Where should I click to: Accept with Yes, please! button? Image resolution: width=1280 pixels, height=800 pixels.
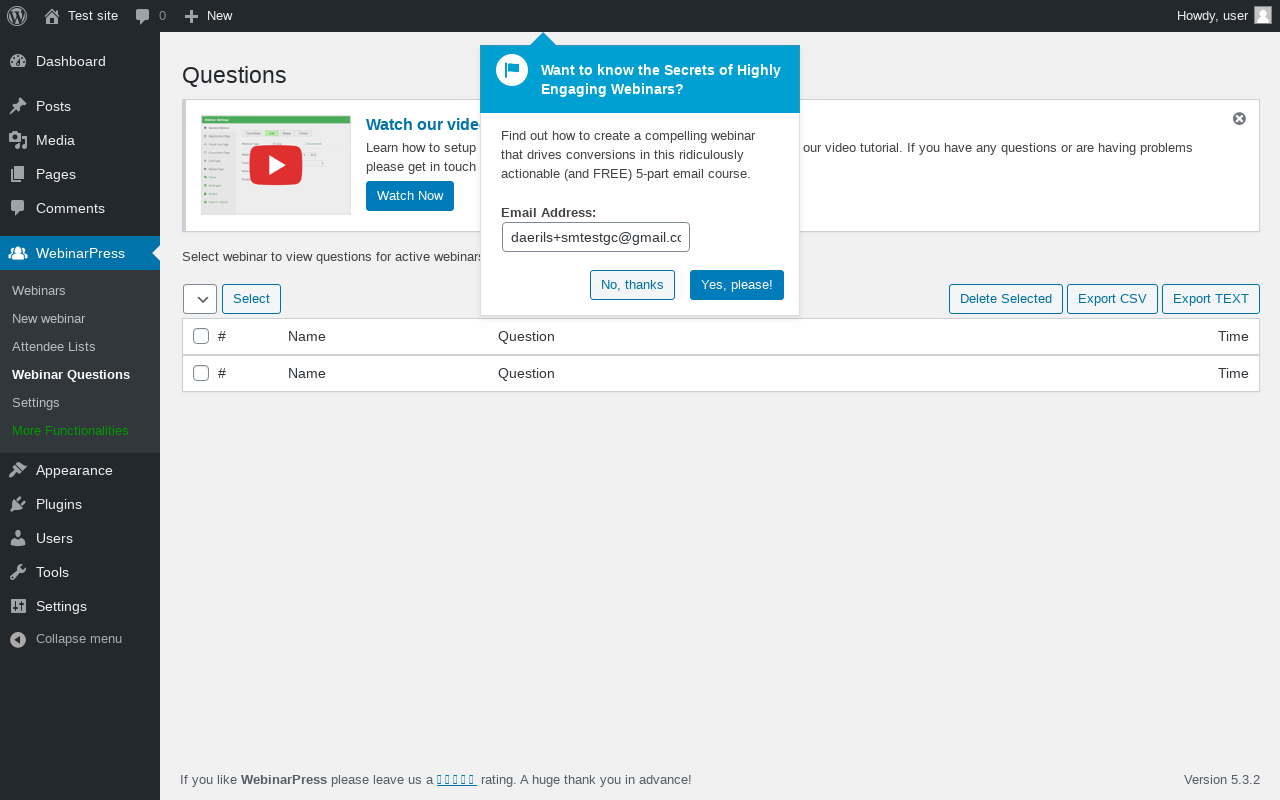point(737,285)
